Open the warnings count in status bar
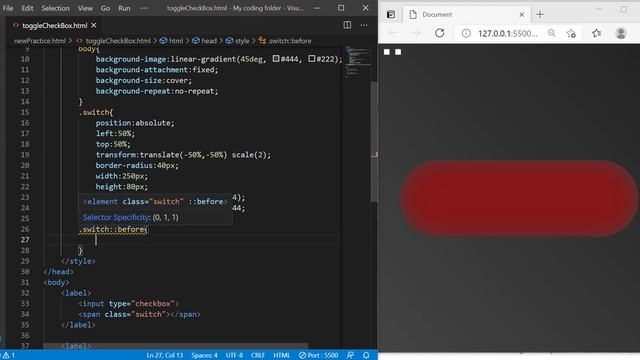This screenshot has height=360, width=640. pyautogui.click(x=9, y=356)
